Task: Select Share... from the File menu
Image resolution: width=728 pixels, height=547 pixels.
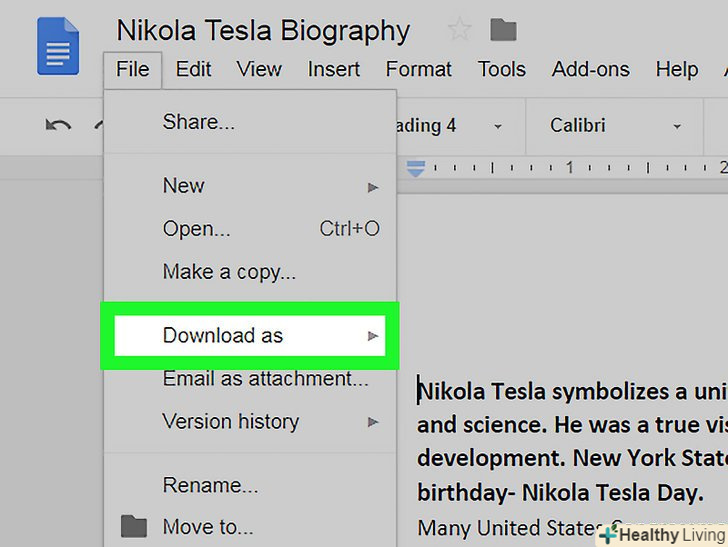Action: click(199, 123)
